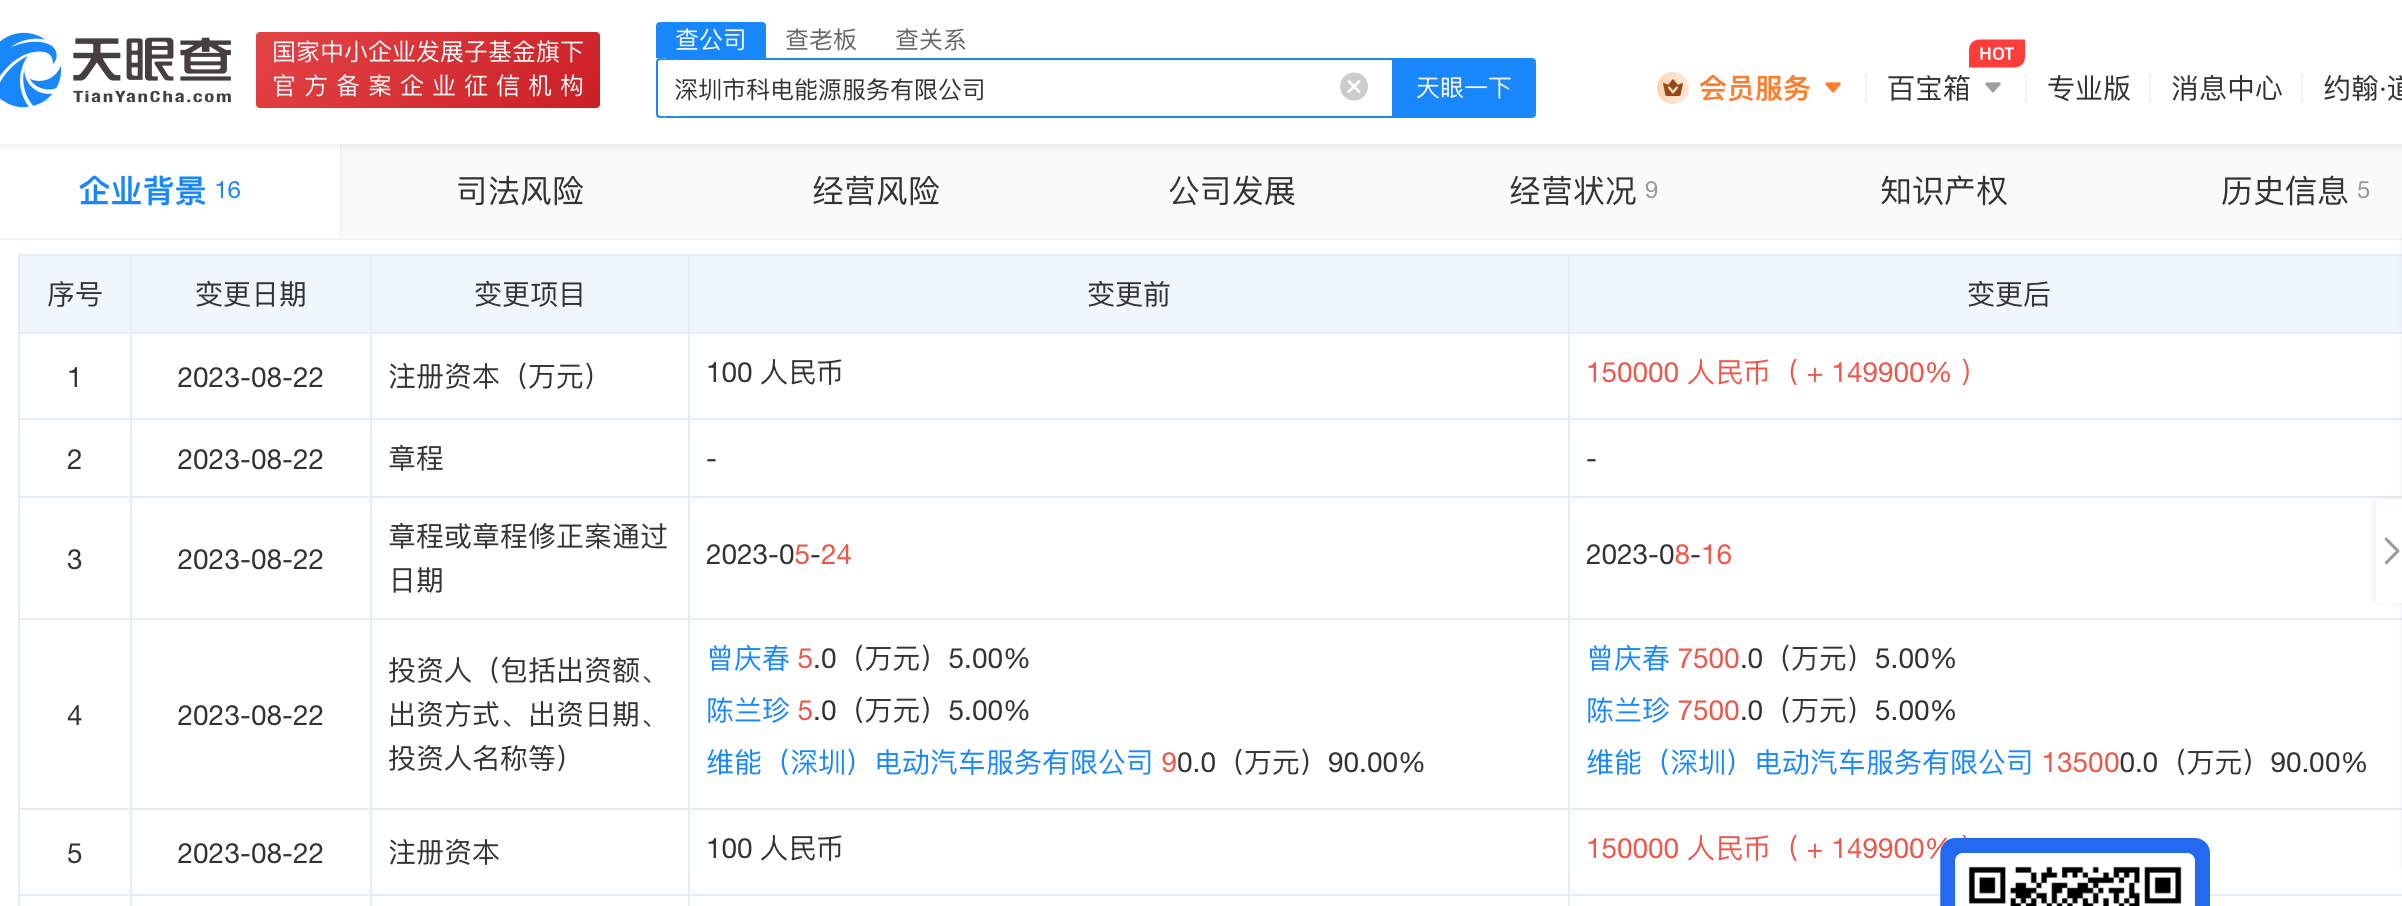Switch to the 经营风险 tab
2402x906 pixels.
tap(876, 191)
